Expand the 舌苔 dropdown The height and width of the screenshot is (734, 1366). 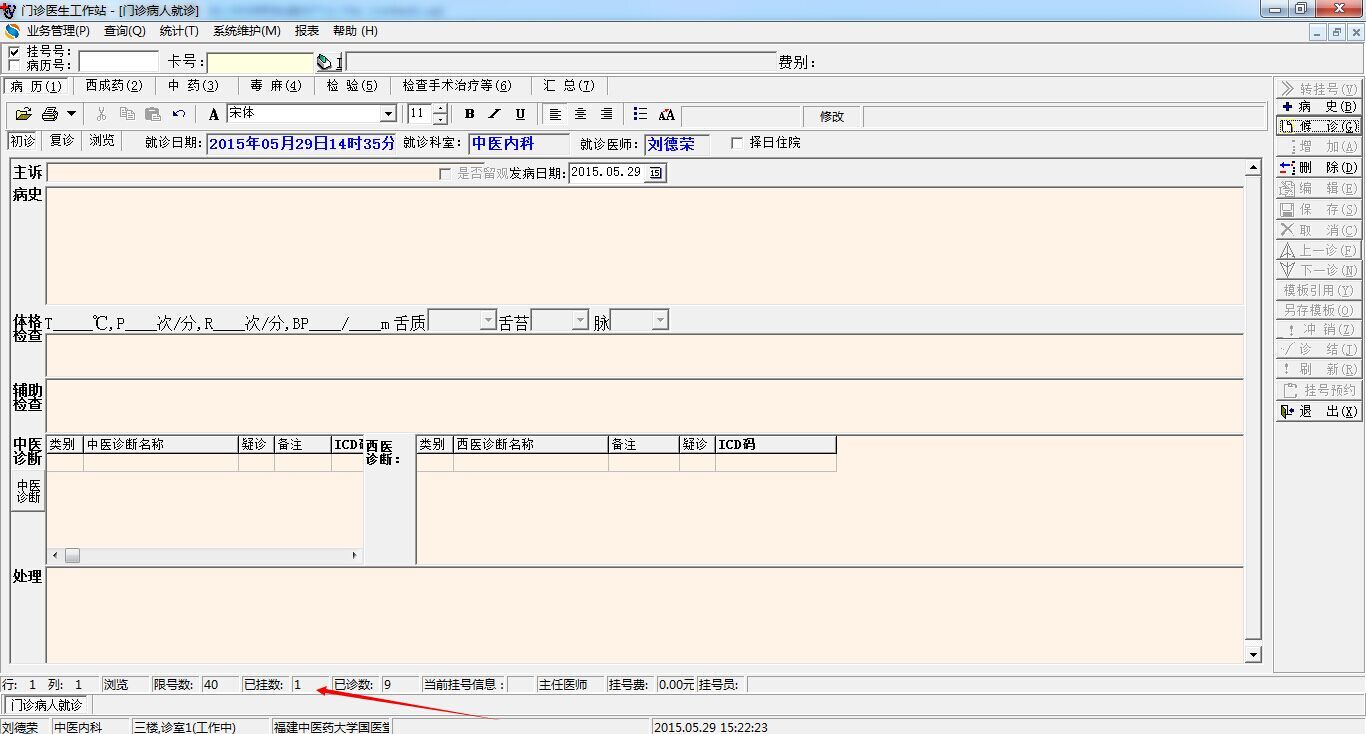(x=580, y=321)
